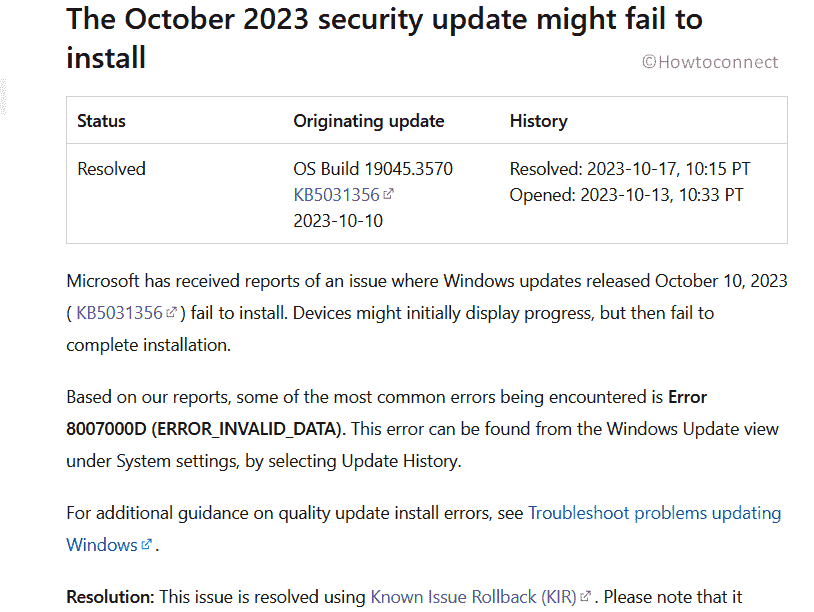Click the external-link icon after paragraph KB5031356

pos(171,312)
